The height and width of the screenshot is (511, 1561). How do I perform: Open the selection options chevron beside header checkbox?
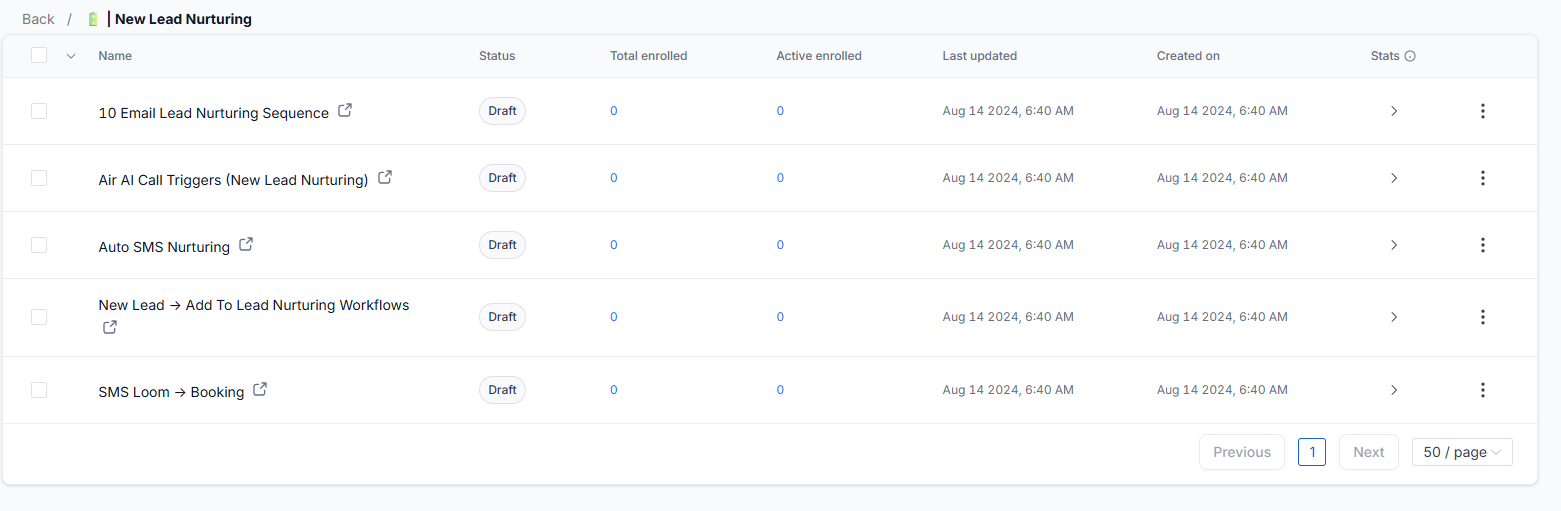click(71, 56)
